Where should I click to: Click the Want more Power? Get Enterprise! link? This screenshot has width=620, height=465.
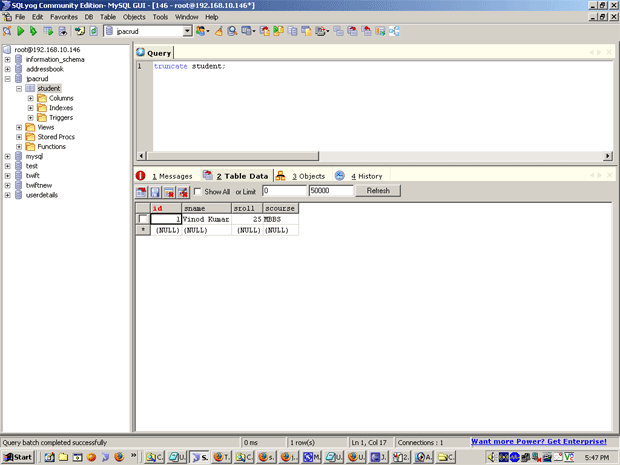539,441
